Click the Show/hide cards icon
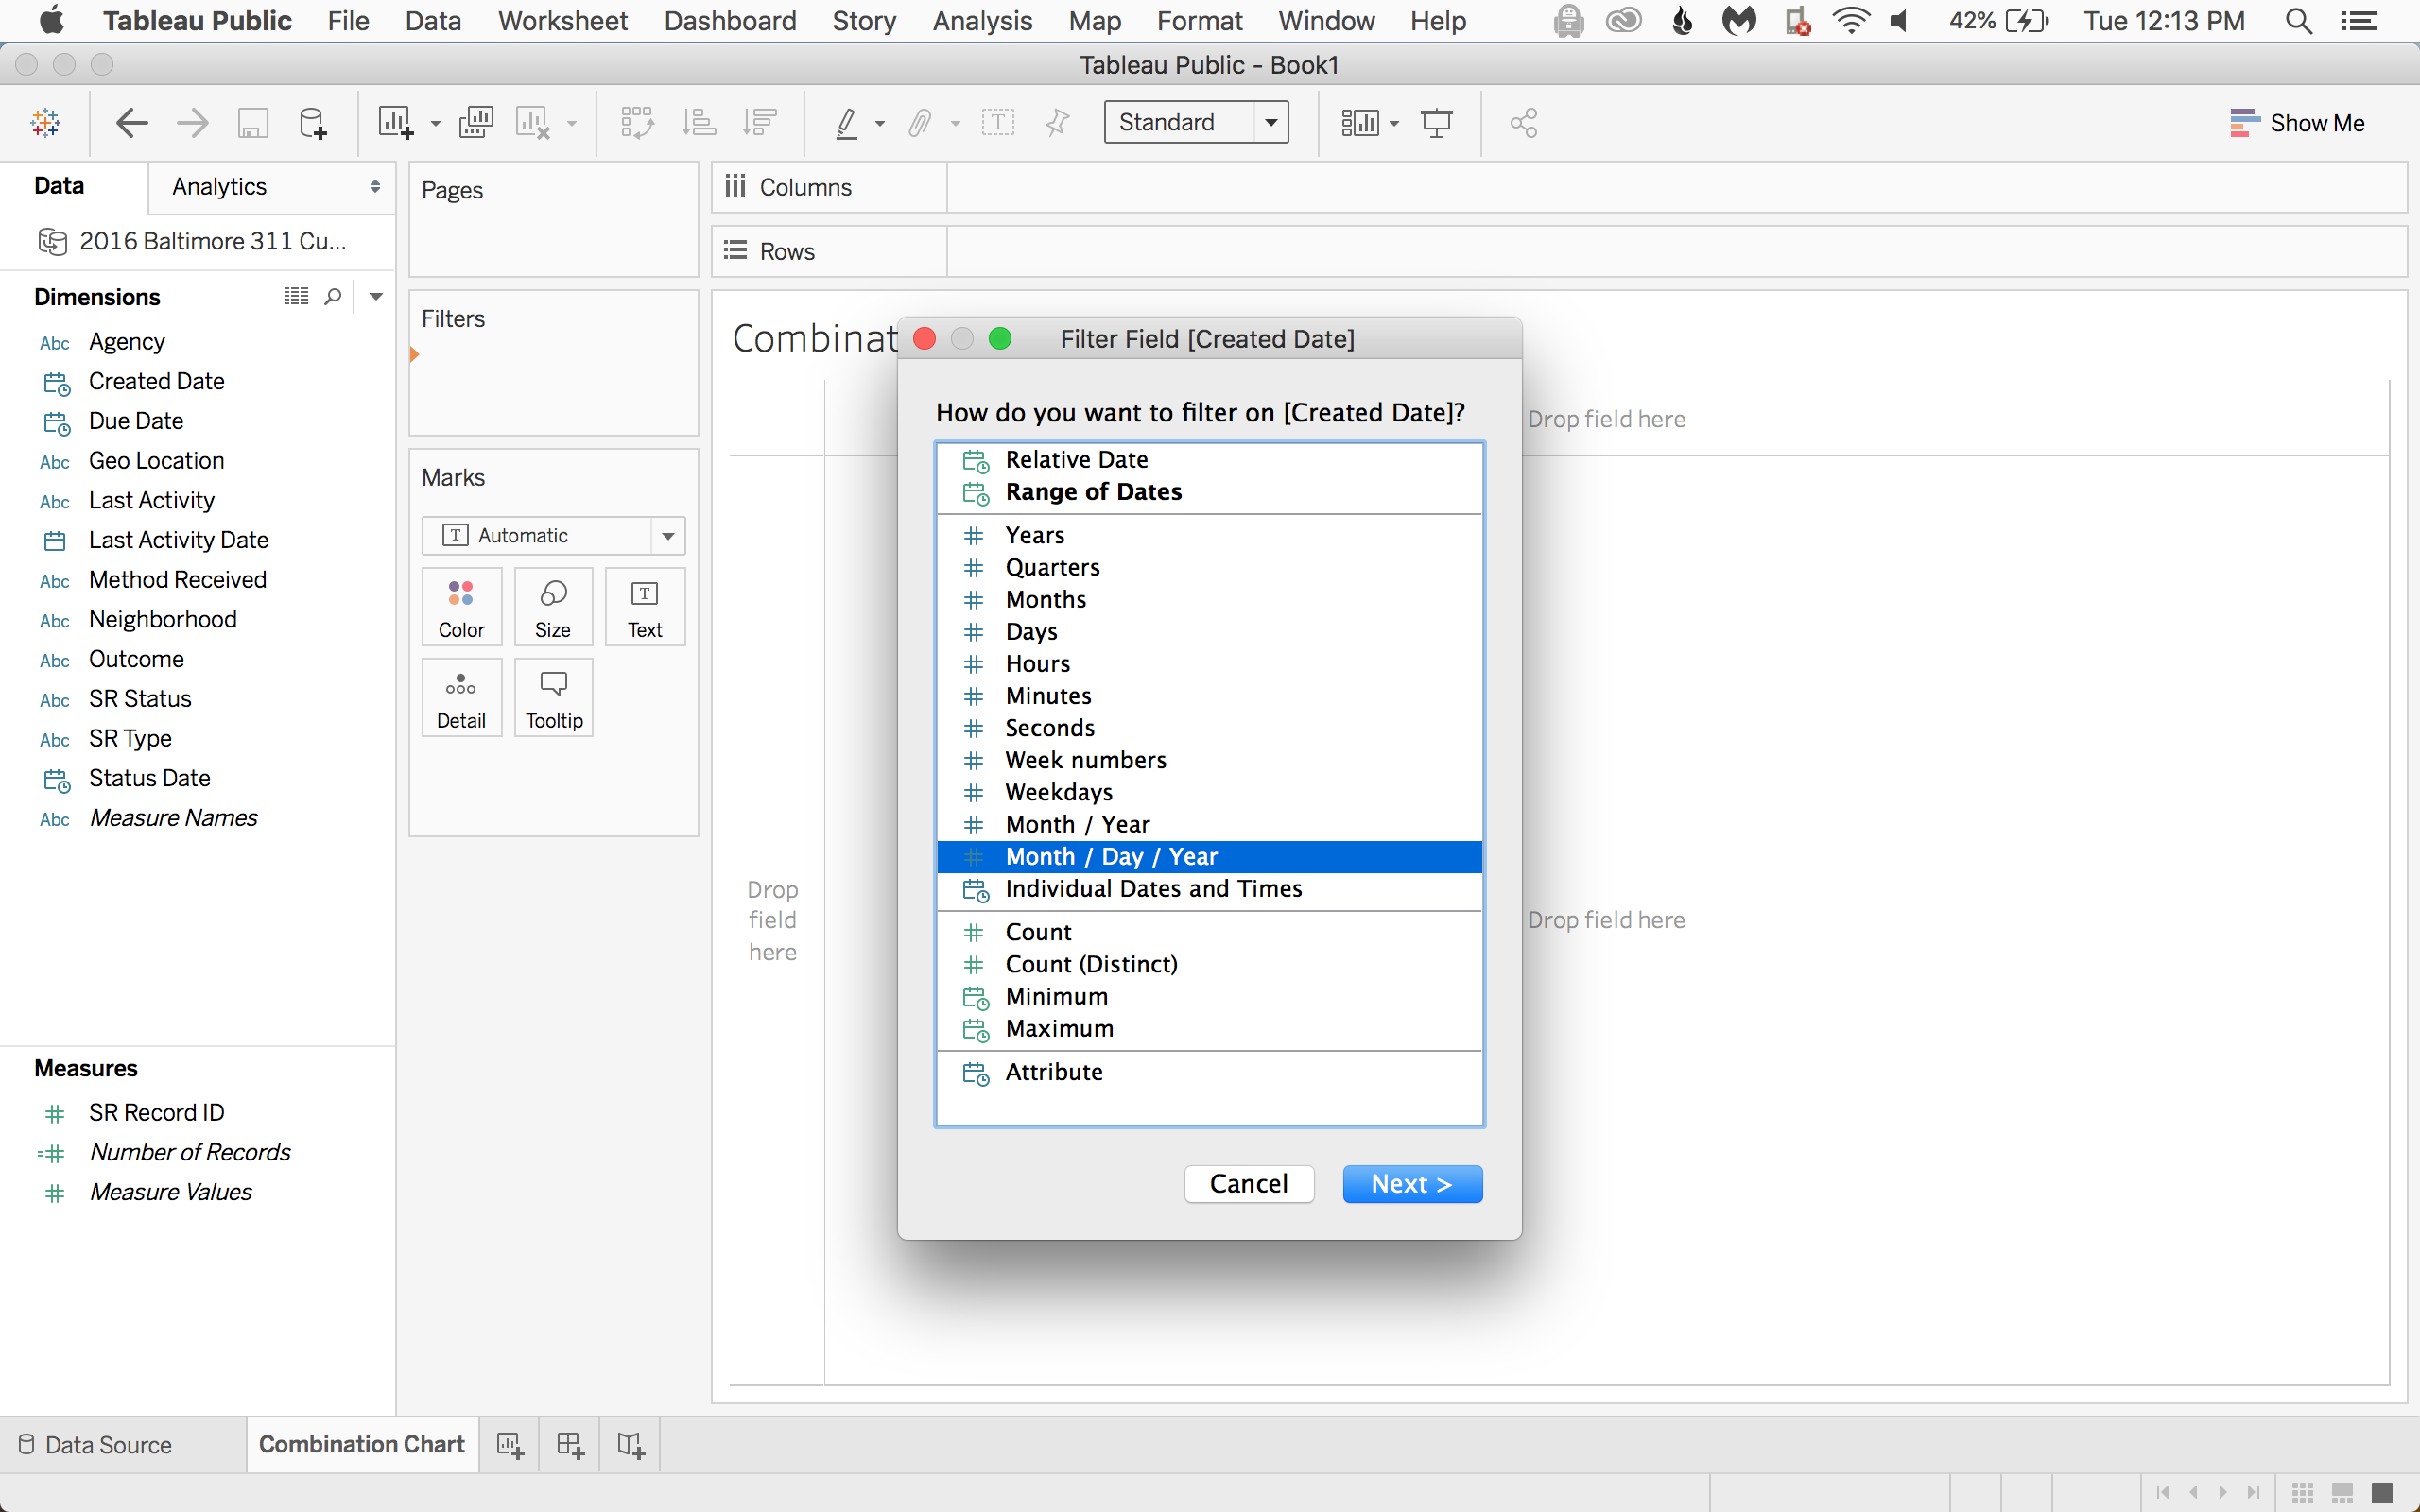This screenshot has width=2420, height=1512. pyautogui.click(x=1360, y=123)
